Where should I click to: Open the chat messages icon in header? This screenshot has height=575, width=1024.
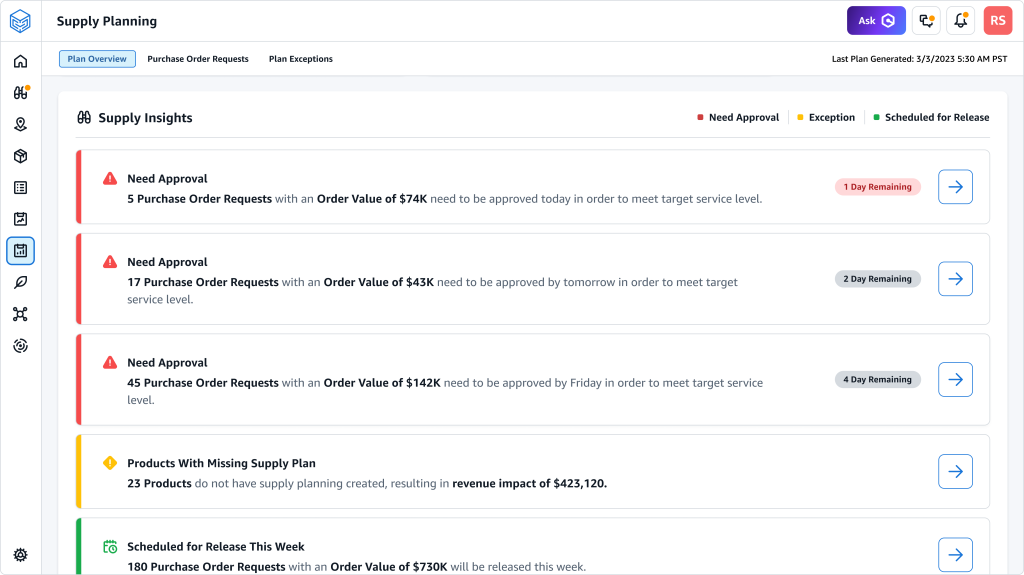tap(926, 21)
